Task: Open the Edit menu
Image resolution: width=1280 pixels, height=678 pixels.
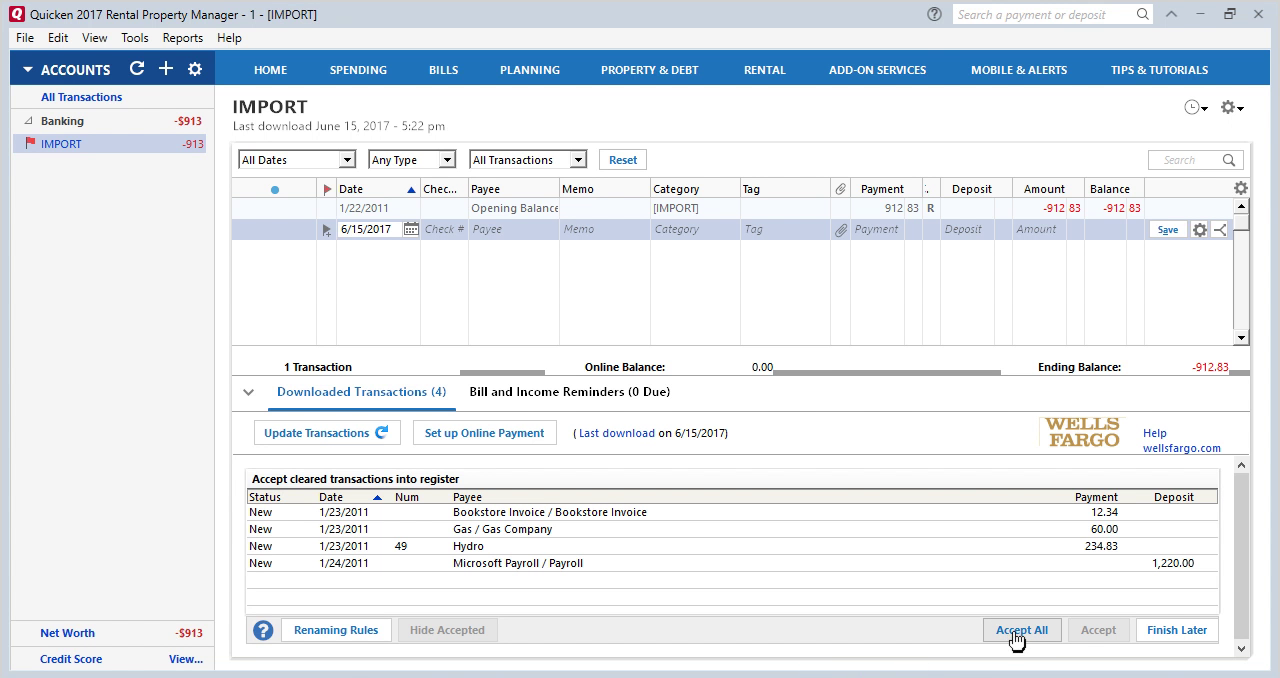Action: (58, 38)
